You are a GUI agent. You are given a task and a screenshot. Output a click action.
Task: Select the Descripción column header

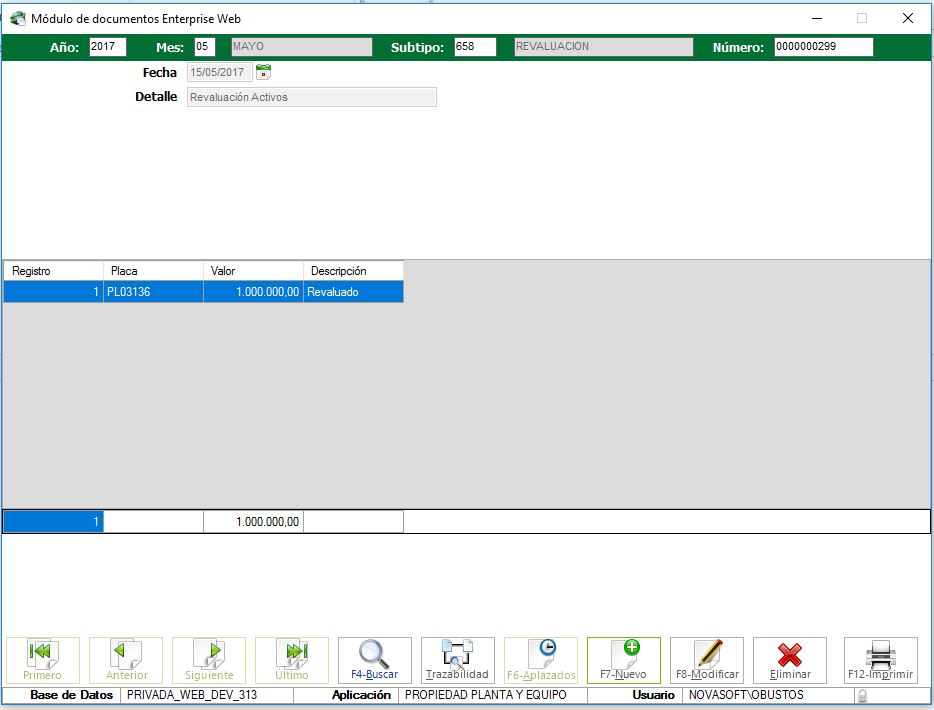[x=354, y=271]
